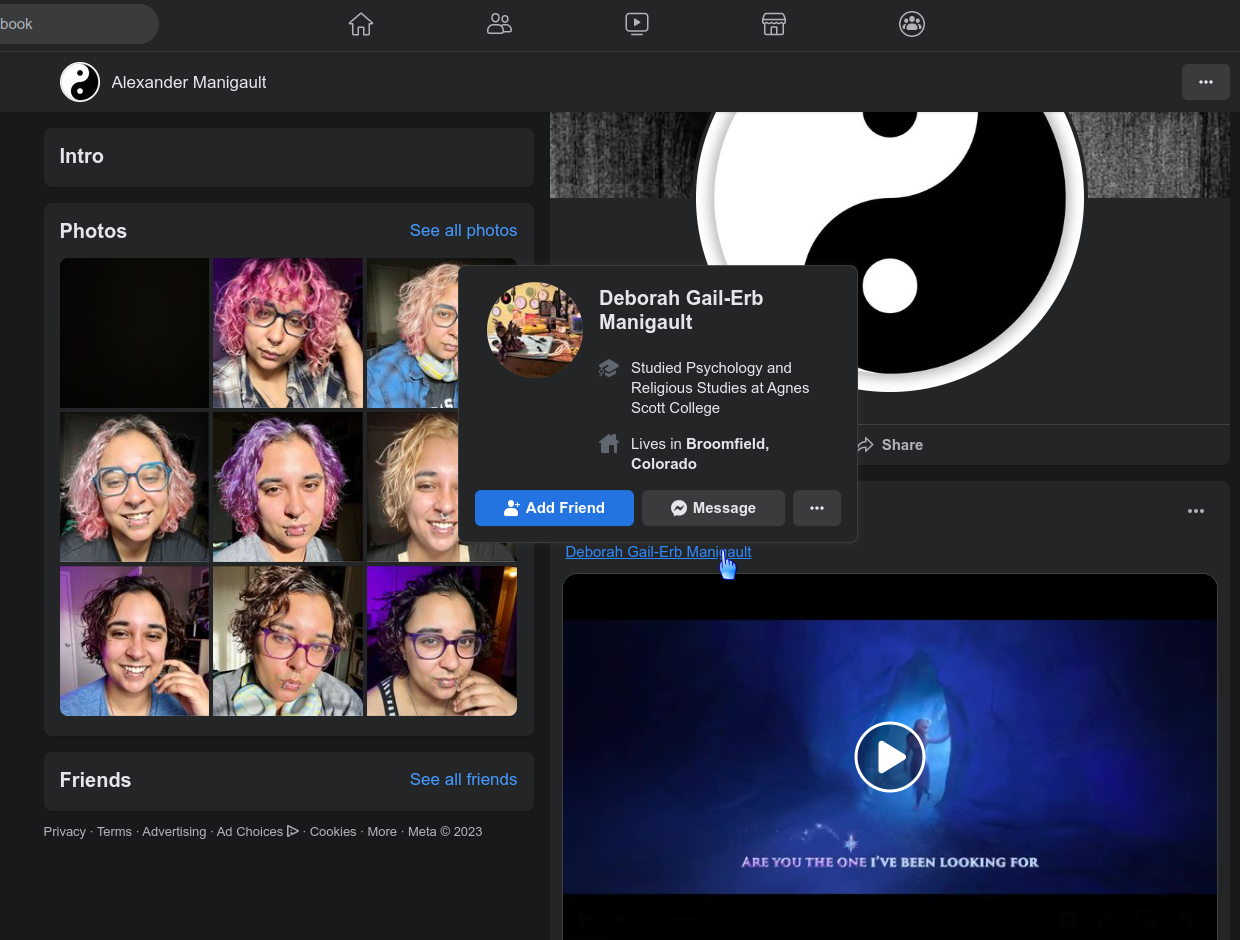Open the See all photos link
The width and height of the screenshot is (1240, 940).
click(x=463, y=230)
